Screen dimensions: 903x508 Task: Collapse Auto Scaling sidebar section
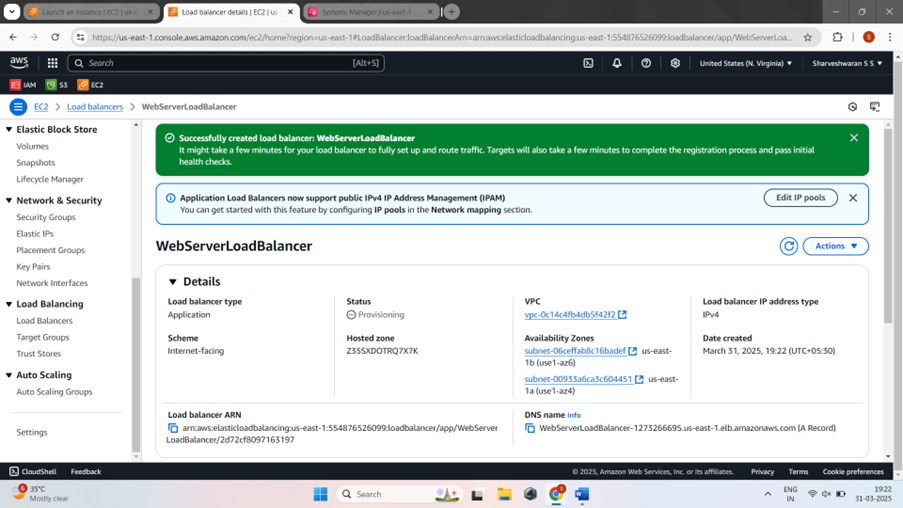(9, 375)
